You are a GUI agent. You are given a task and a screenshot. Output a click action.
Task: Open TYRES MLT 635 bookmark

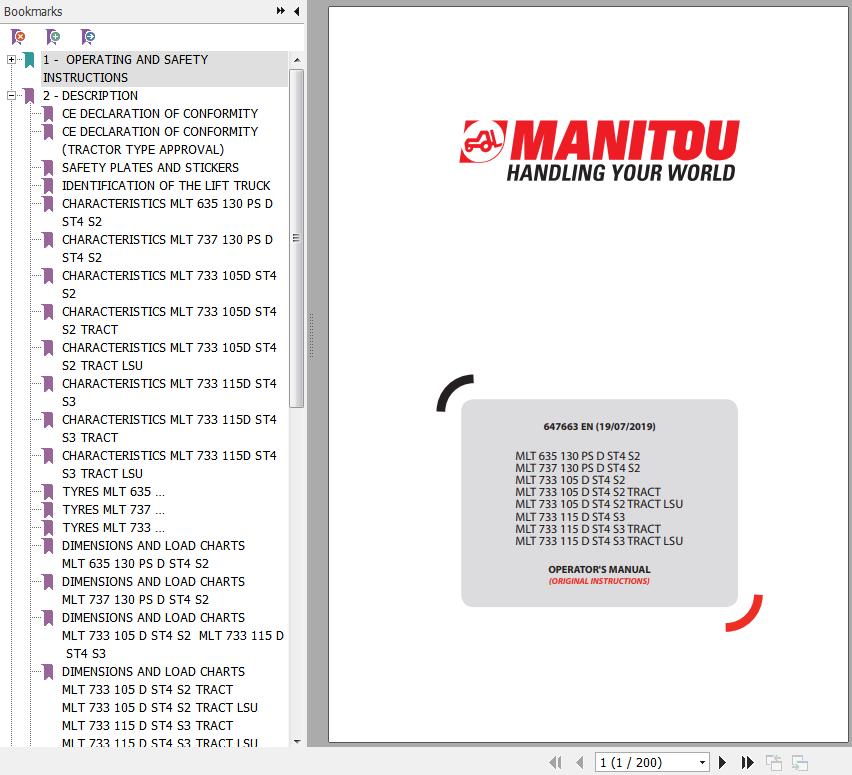pos(113,491)
